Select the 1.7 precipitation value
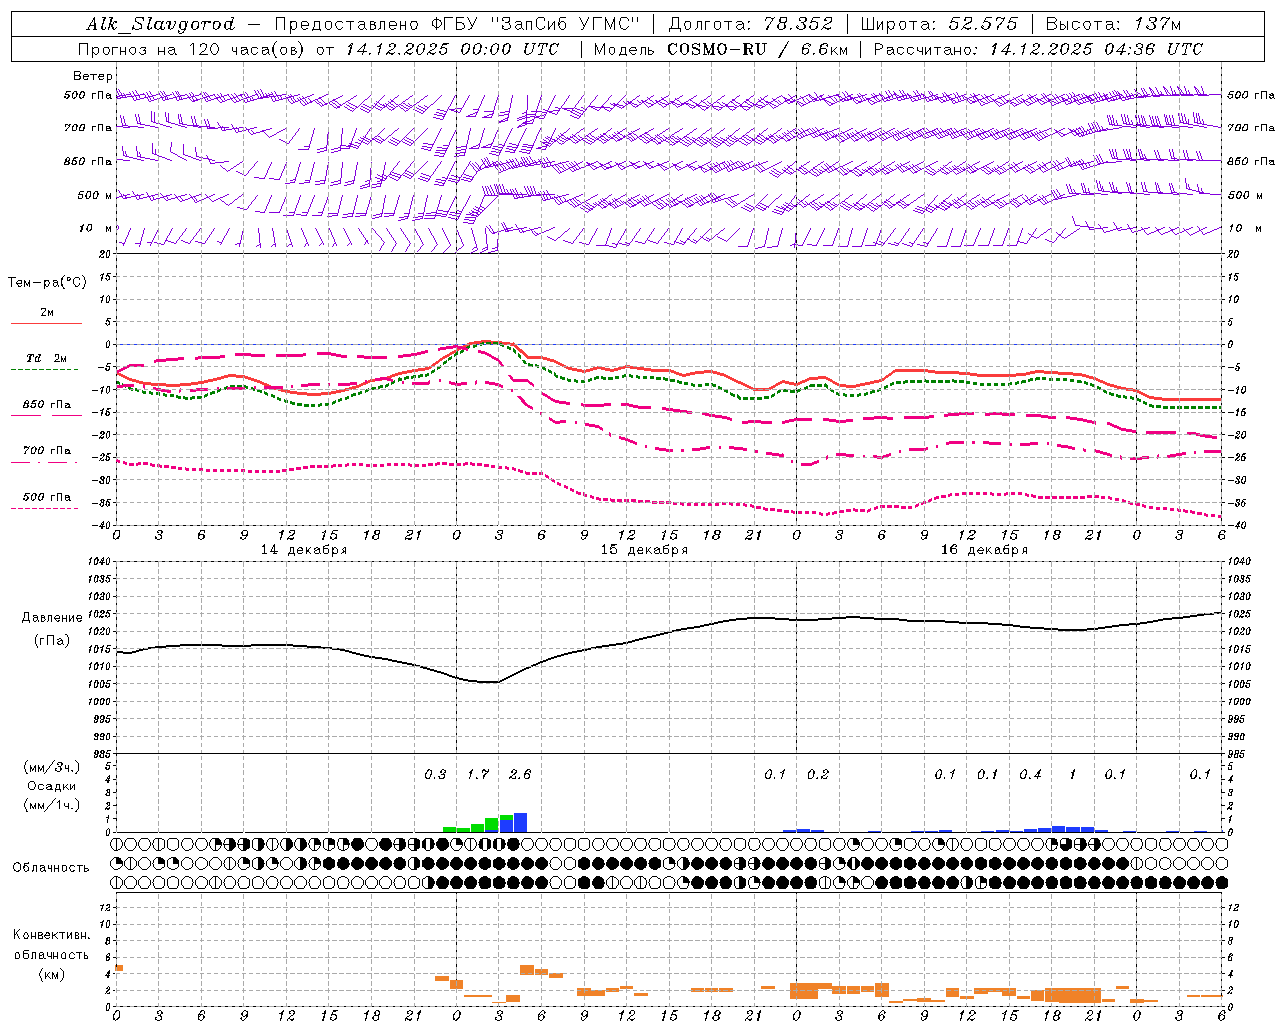The width and height of the screenshot is (1280, 1024). pos(478,775)
